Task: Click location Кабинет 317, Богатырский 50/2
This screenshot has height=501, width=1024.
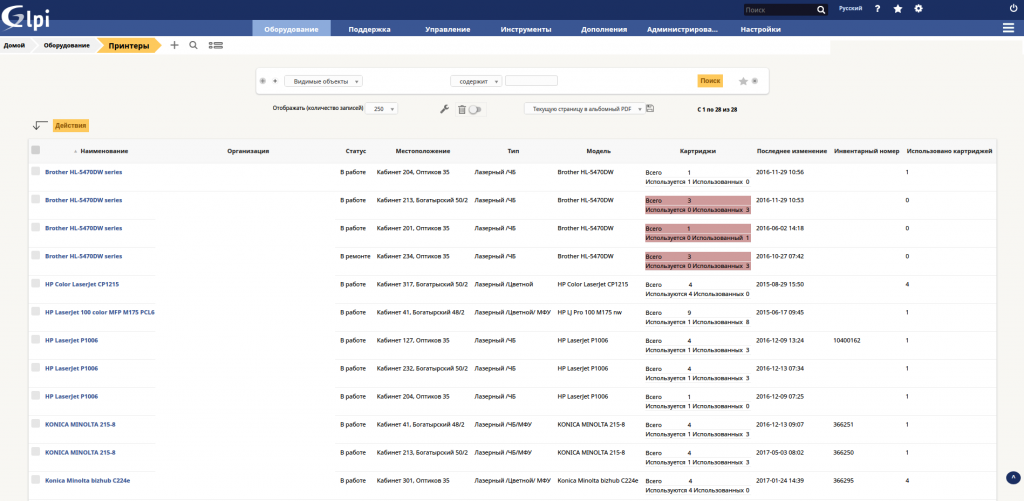Action: (423, 284)
